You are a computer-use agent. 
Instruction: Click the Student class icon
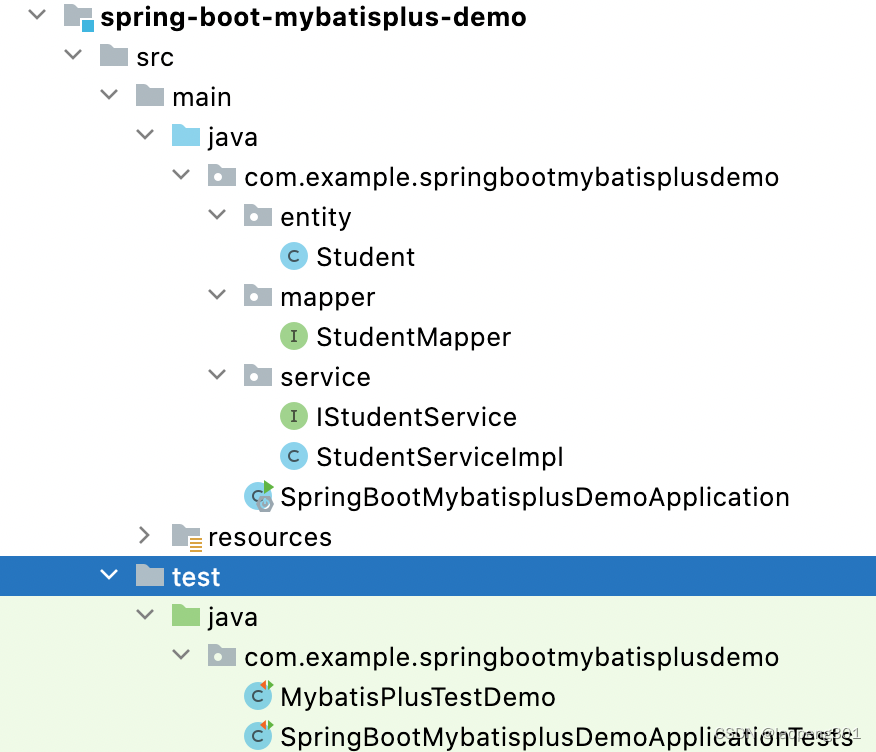(x=293, y=257)
